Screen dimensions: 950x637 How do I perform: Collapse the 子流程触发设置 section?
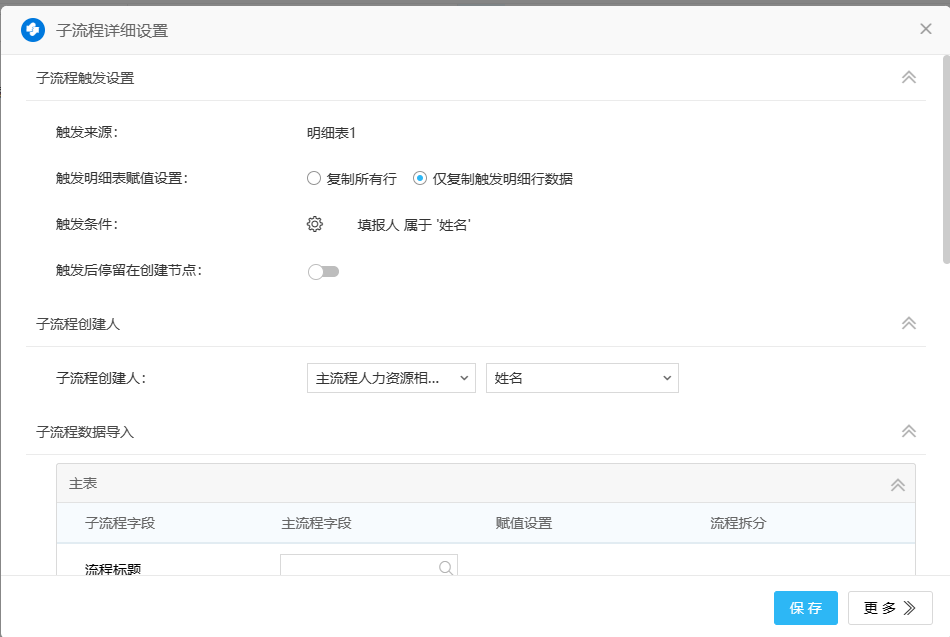[x=909, y=77]
